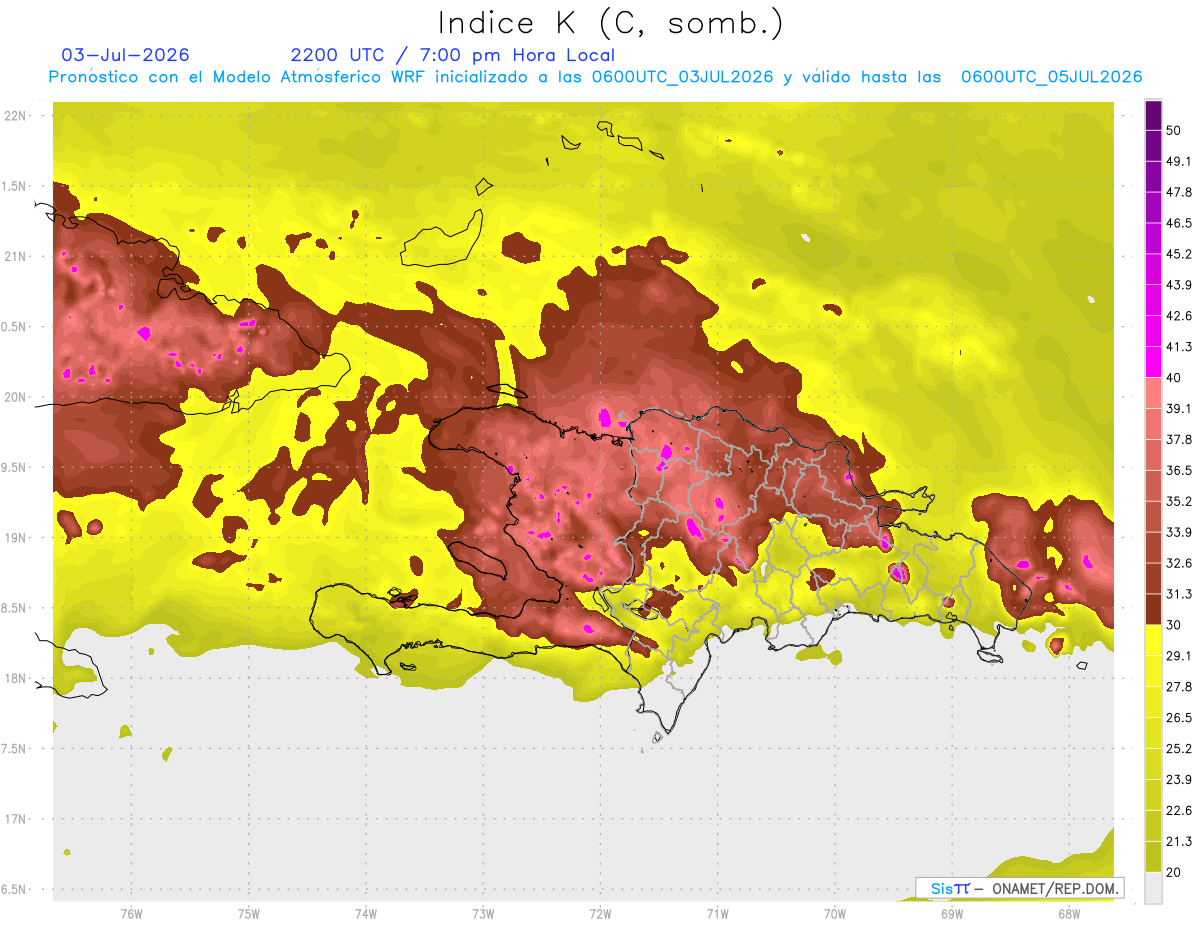The image size is (1200, 927).
Task: Click the longitude label '71W'
Action: click(717, 913)
